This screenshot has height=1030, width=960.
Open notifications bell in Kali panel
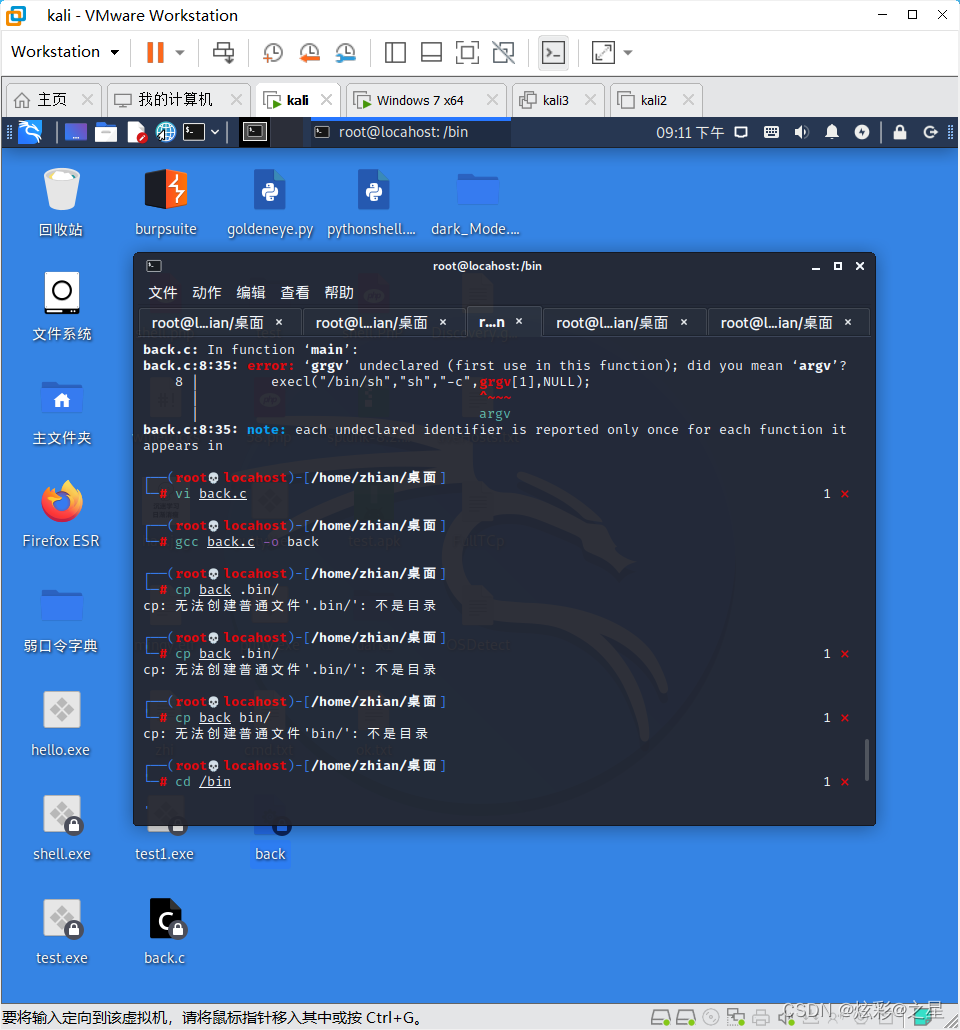click(832, 133)
